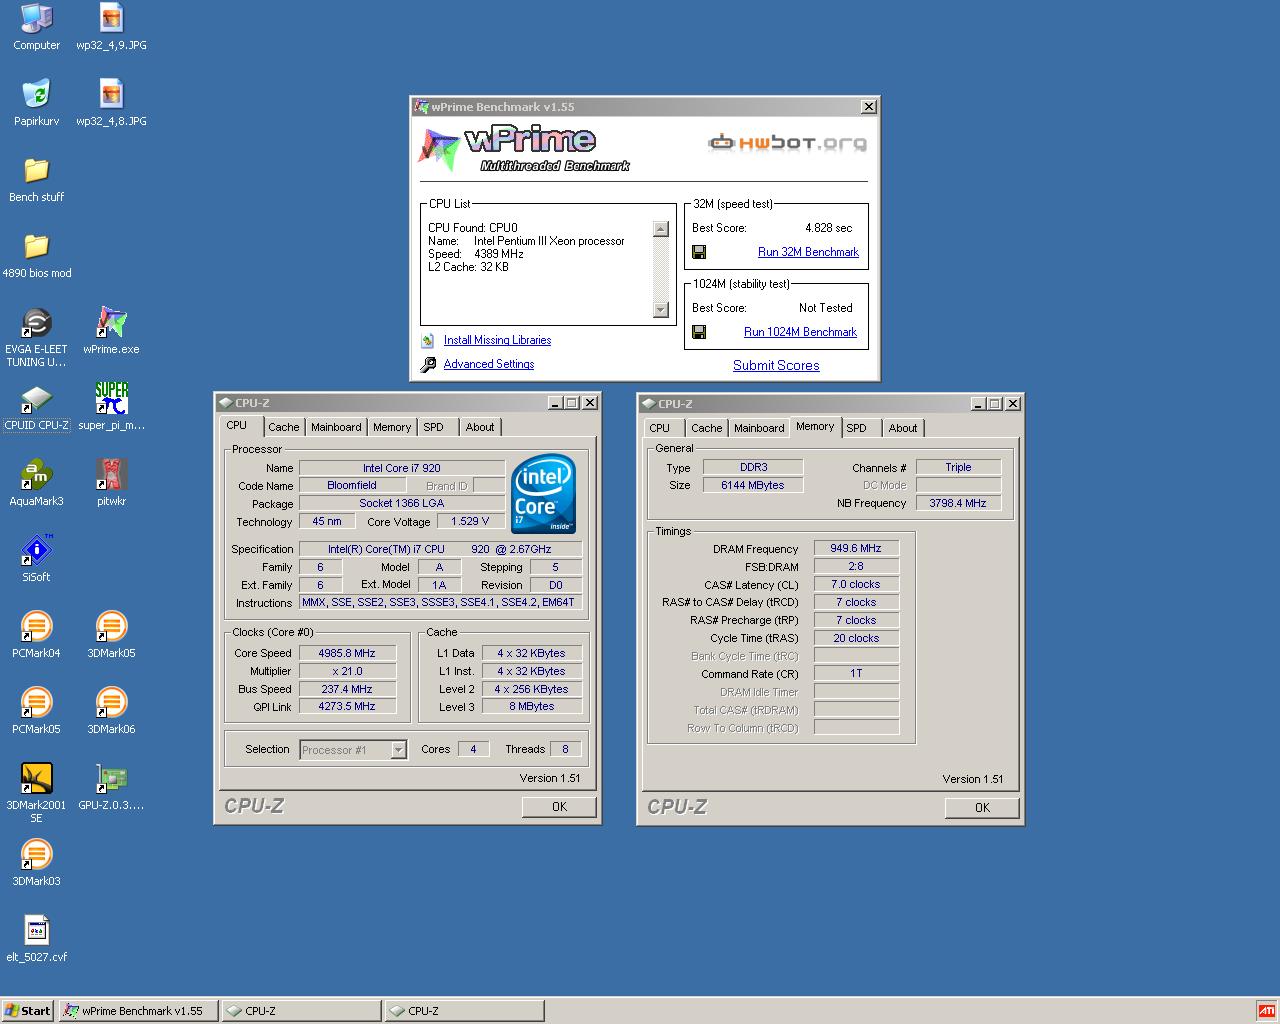Click the DRAM Frequency 949.6 MHz field

click(x=856, y=548)
